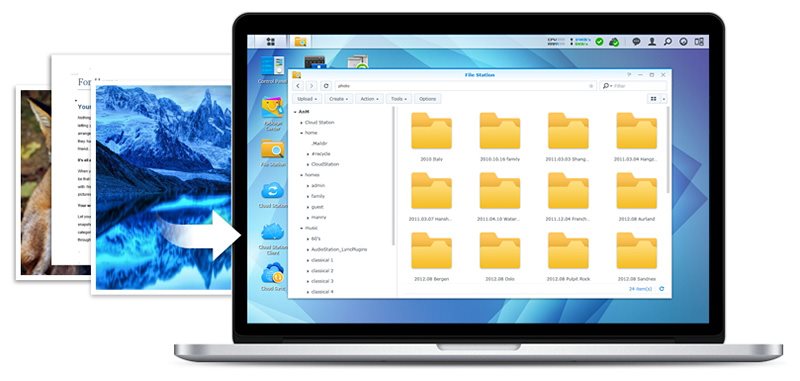This screenshot has height=381, width=800.
Task: Collapse the root AnM tree node
Action: [x=295, y=112]
